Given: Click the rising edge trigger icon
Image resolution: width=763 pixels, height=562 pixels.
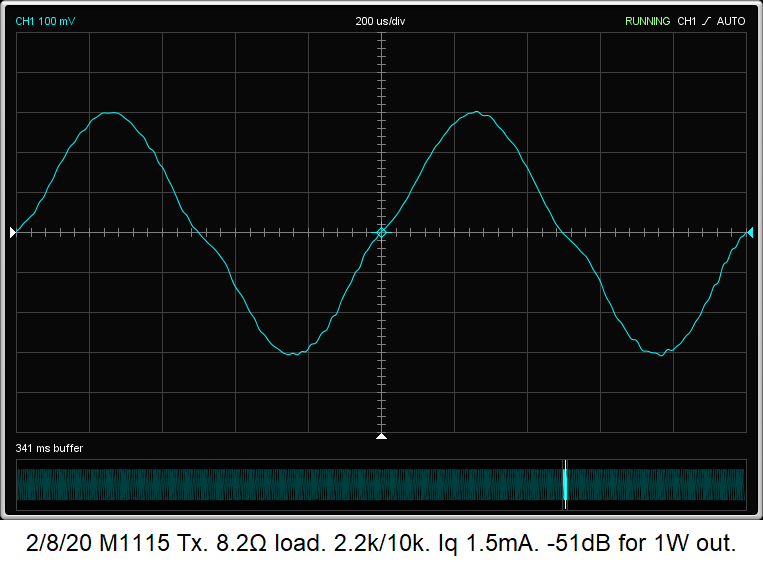Looking at the screenshot, I should (x=706, y=21).
